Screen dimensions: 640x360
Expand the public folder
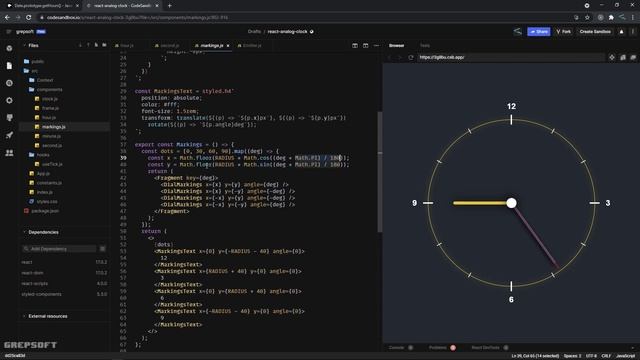point(33,61)
